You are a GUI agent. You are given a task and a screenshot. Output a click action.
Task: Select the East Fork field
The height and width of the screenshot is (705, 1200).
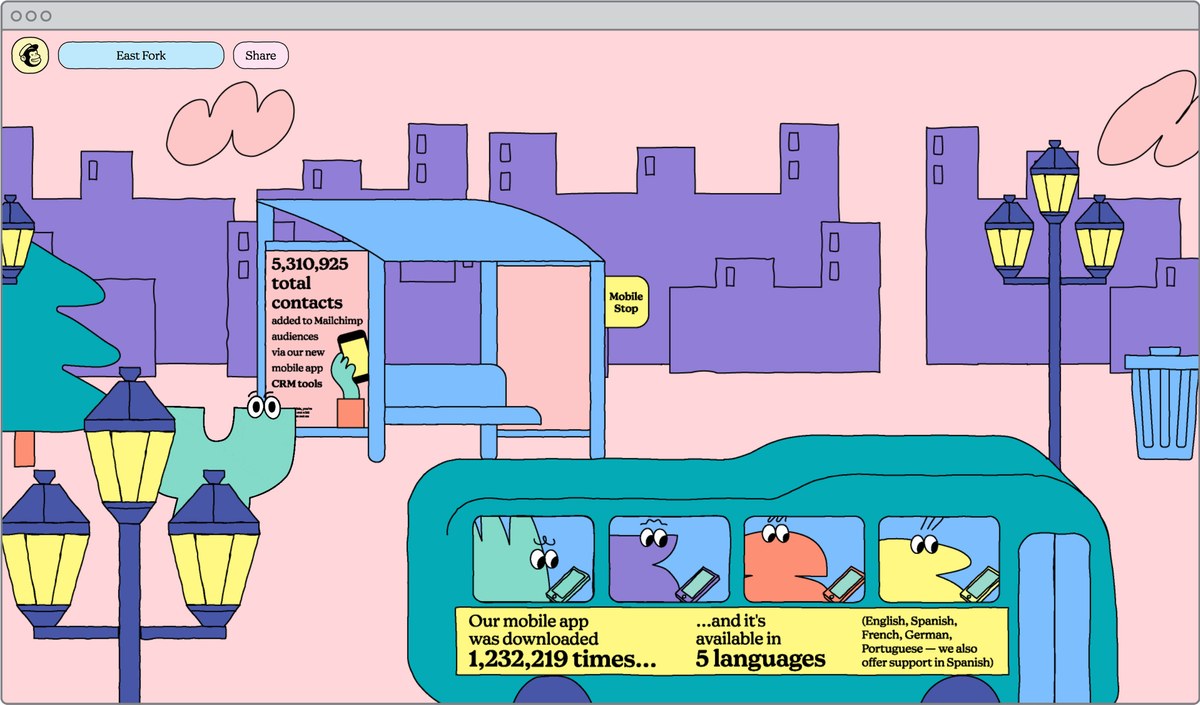141,55
